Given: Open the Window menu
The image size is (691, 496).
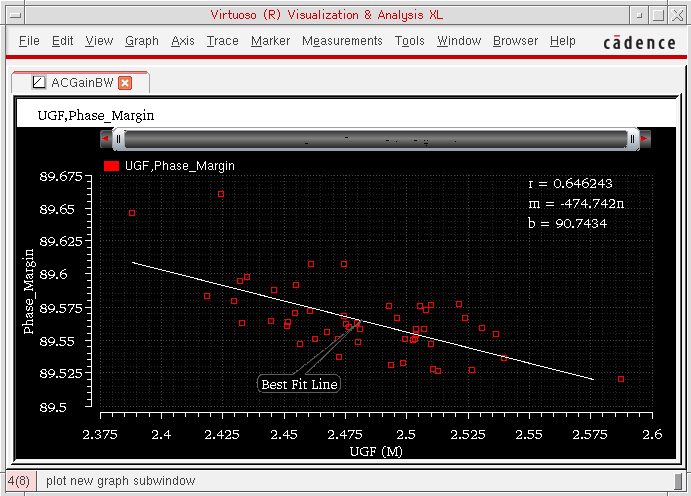Looking at the screenshot, I should point(459,41).
